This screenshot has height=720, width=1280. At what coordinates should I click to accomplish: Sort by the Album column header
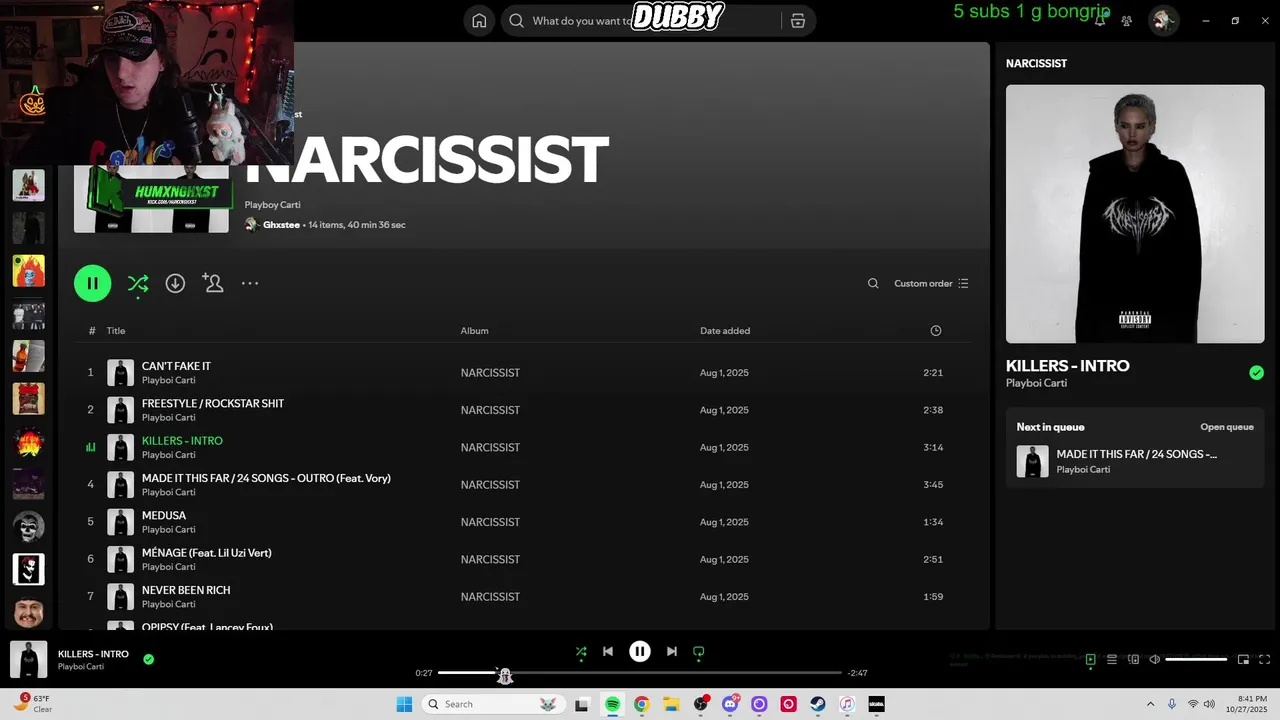tap(474, 331)
